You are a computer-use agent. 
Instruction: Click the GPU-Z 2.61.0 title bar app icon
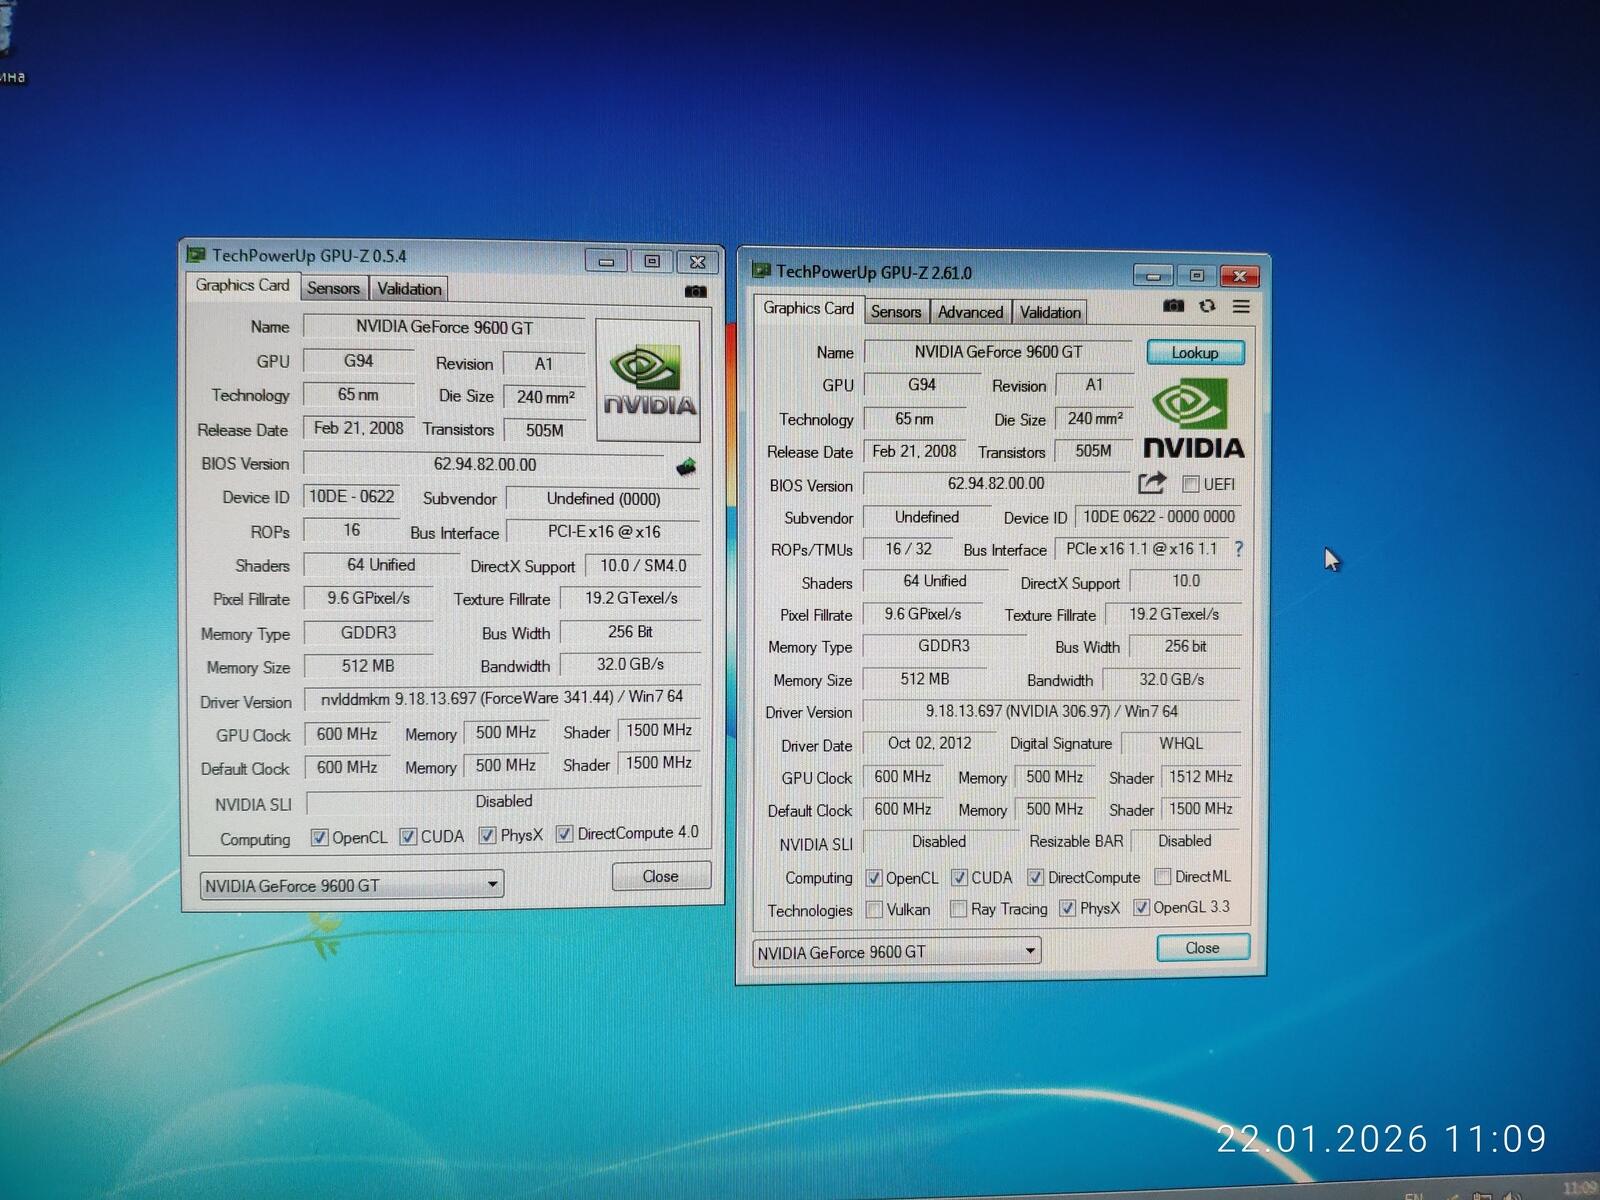761,271
